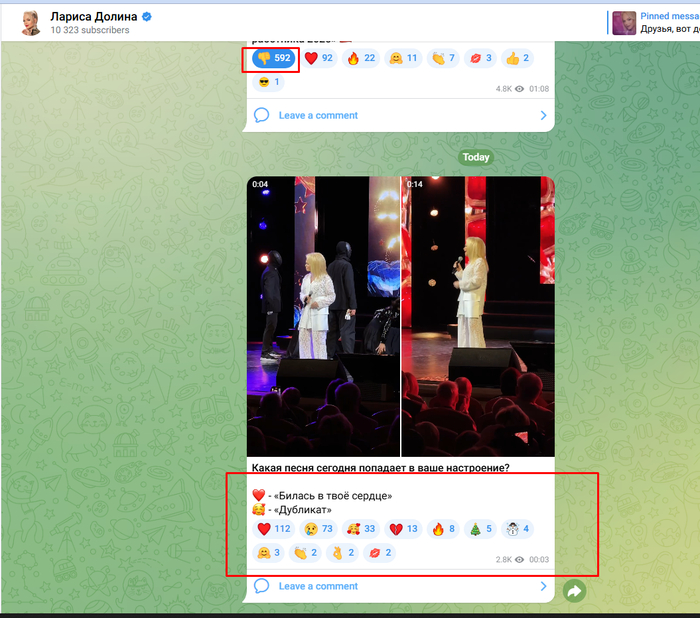This screenshot has width=700, height=618.
Task: Click Leave a comment on the upper post
Action: (x=318, y=115)
